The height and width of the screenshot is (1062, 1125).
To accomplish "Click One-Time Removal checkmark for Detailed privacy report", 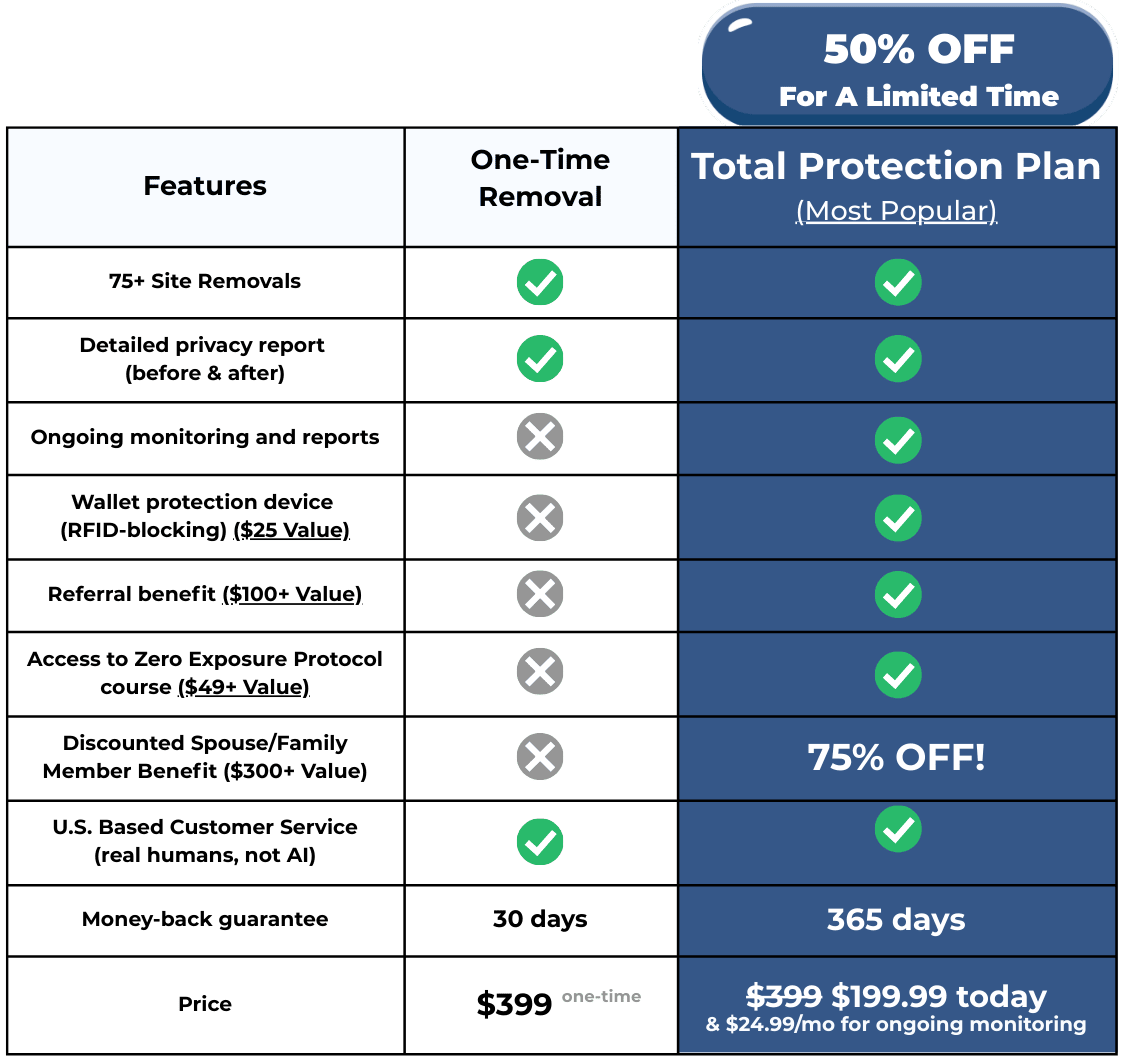I will point(540,359).
